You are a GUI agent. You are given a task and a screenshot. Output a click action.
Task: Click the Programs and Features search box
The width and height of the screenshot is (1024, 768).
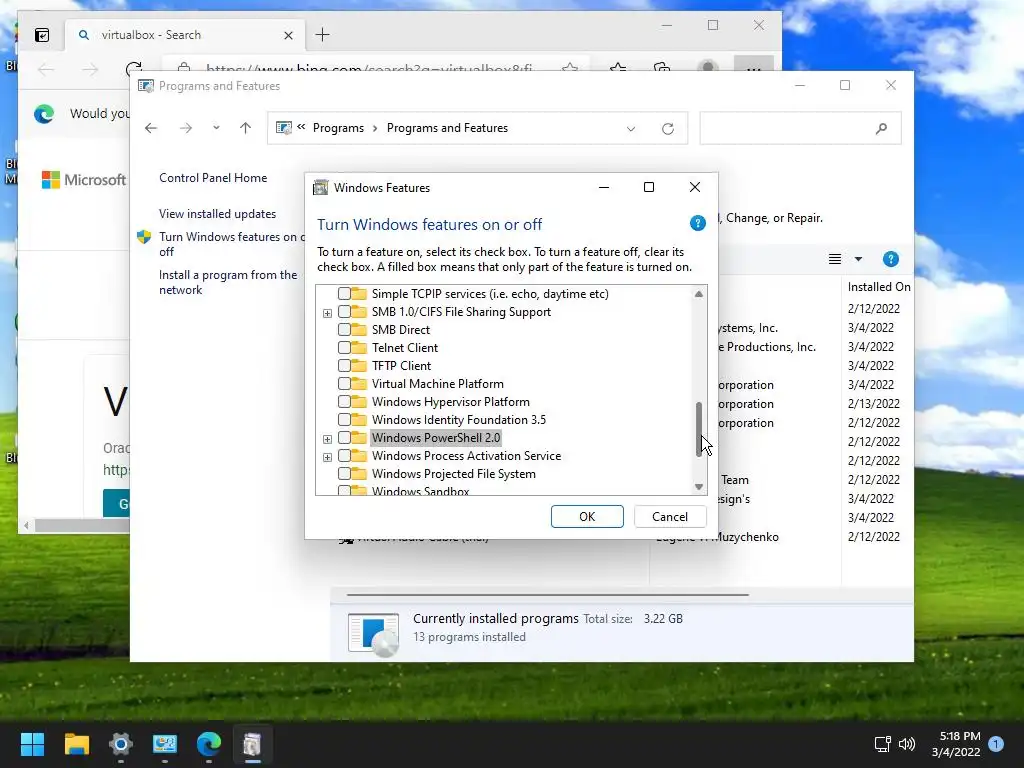point(801,129)
